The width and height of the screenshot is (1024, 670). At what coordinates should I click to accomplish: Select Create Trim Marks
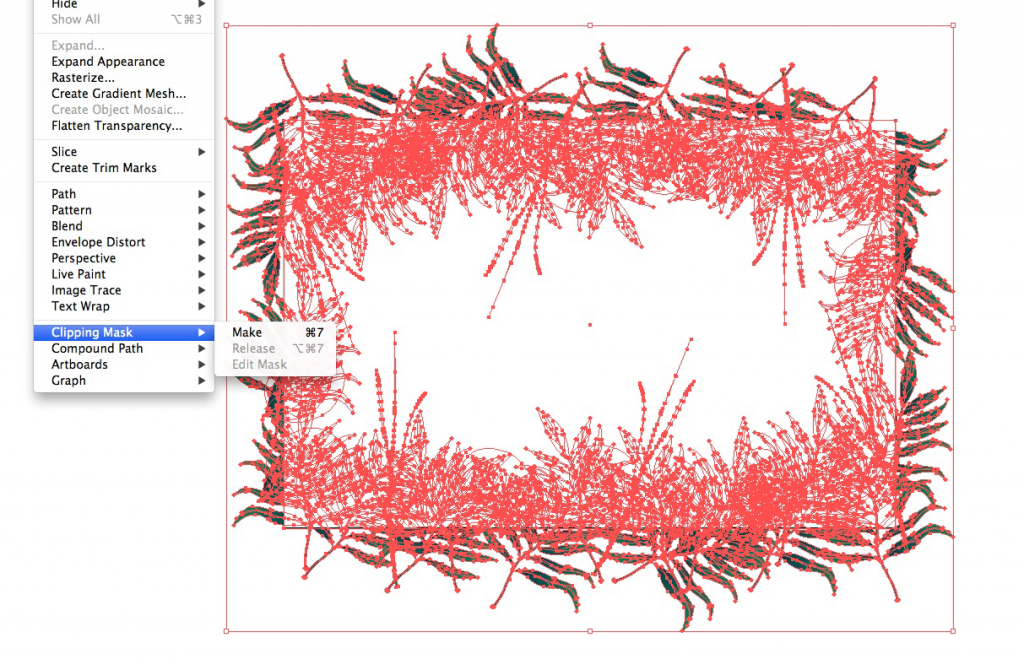click(x=123, y=168)
